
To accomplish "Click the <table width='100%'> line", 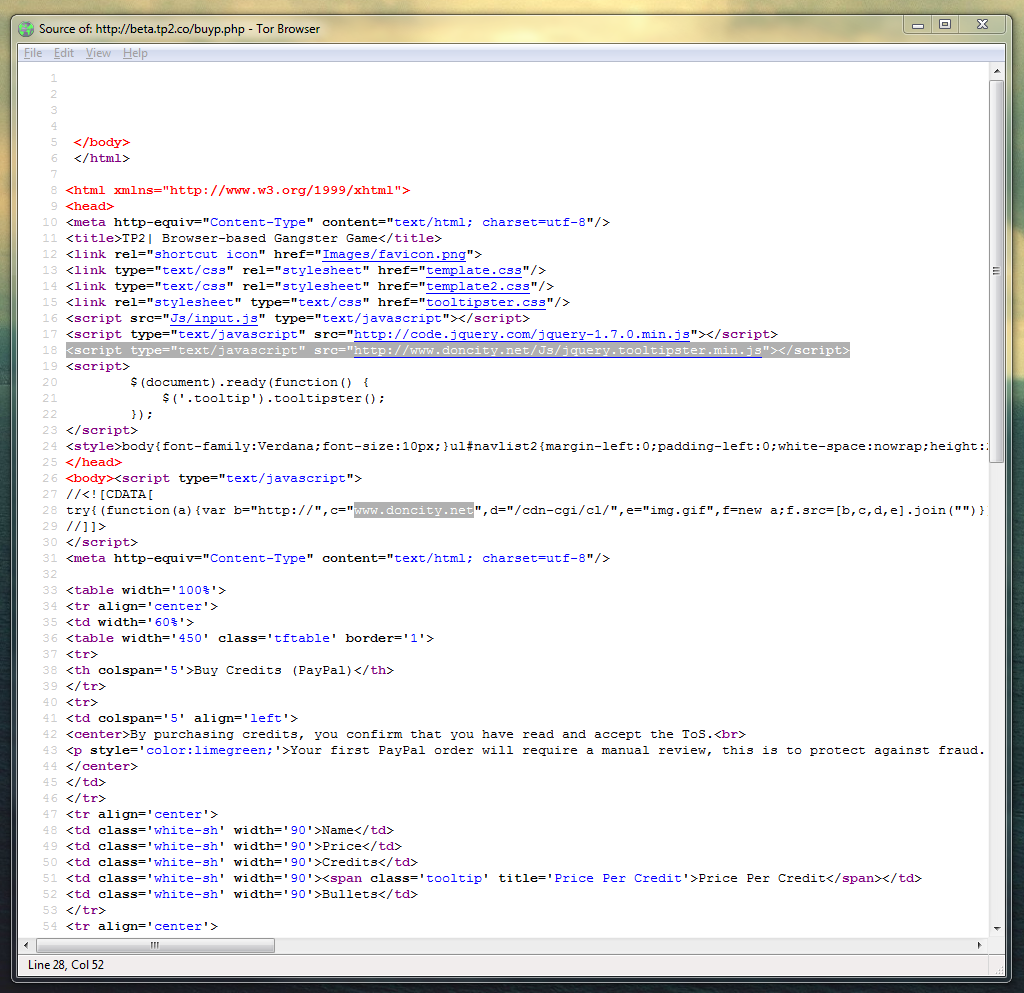I will tap(146, 590).
